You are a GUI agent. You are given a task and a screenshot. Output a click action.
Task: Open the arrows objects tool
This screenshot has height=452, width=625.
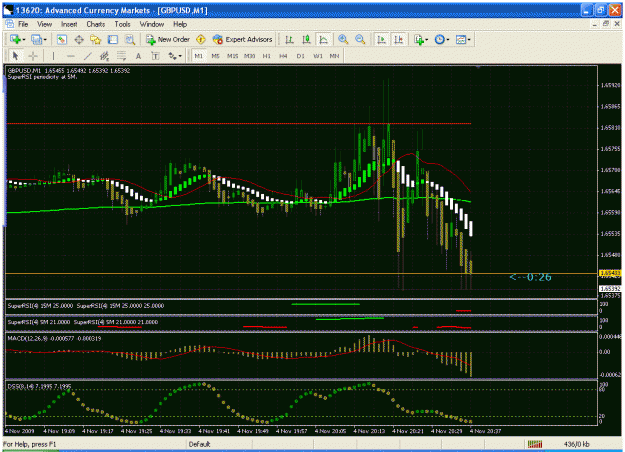pyautogui.click(x=172, y=56)
